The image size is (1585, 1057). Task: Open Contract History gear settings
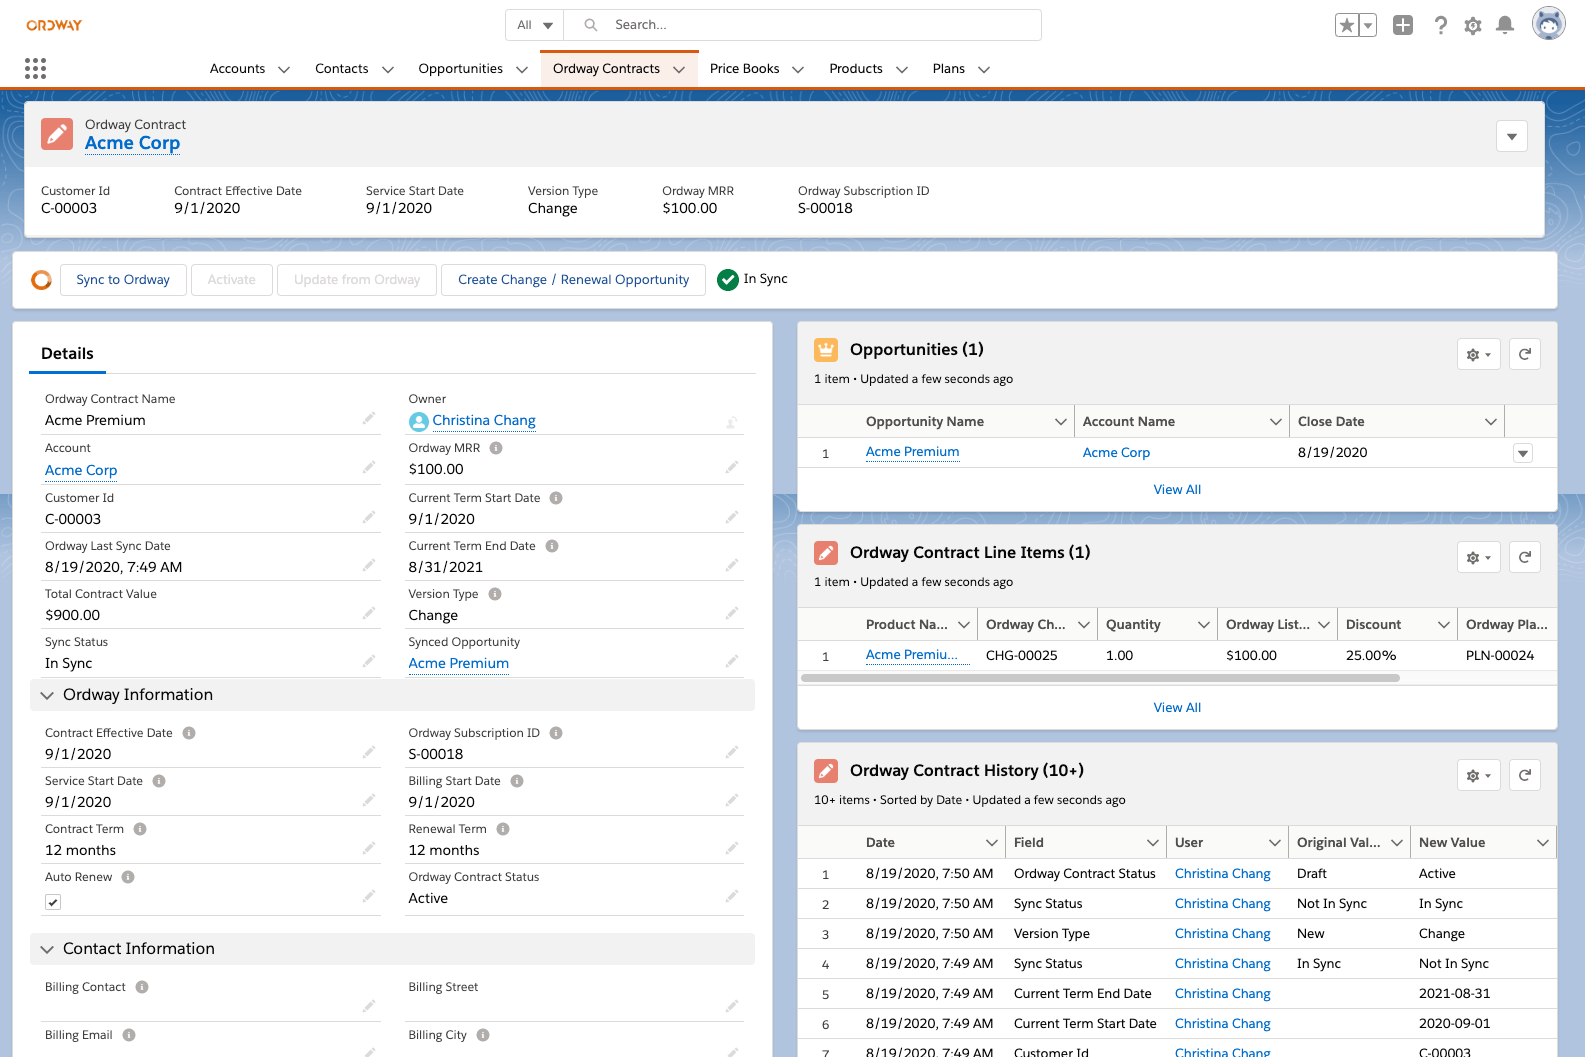click(x=1478, y=775)
